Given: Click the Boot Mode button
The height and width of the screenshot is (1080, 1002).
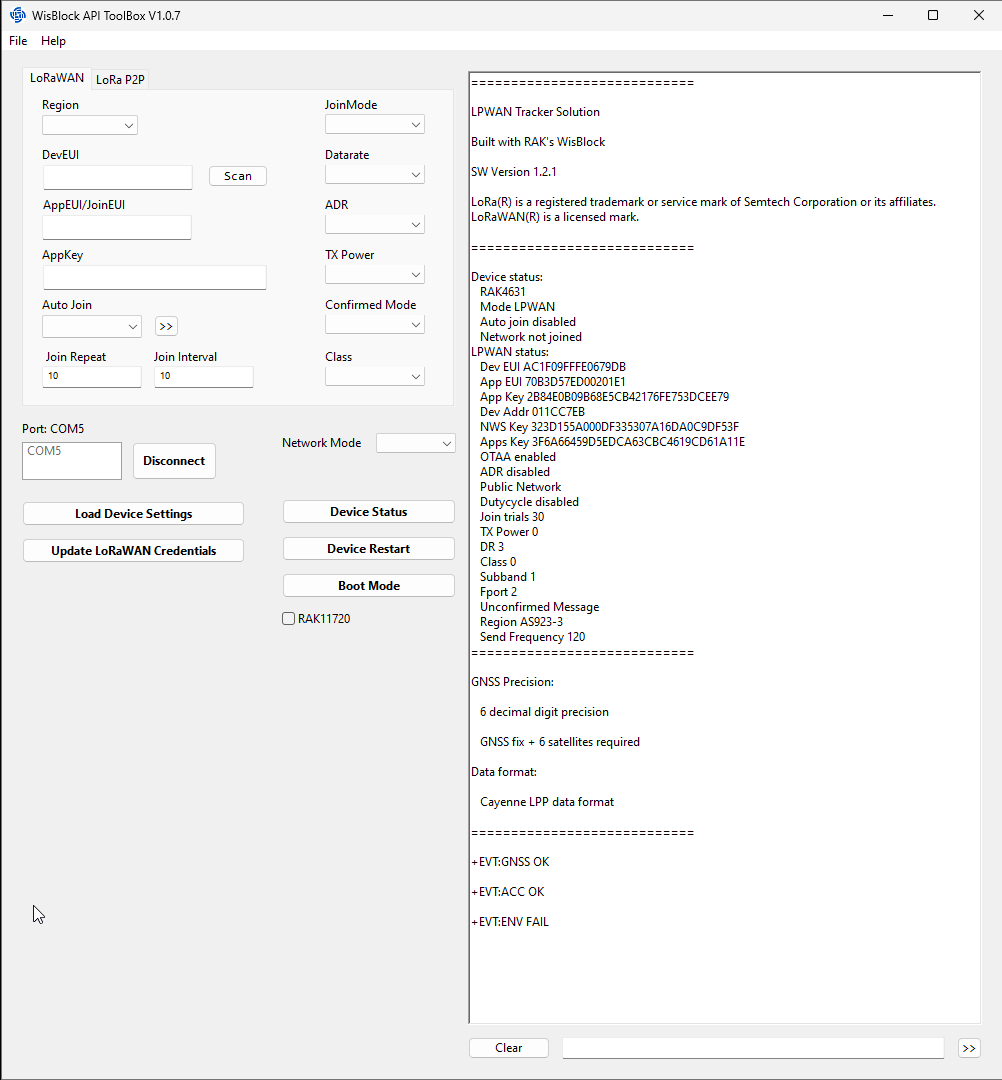Looking at the screenshot, I should point(368,586).
